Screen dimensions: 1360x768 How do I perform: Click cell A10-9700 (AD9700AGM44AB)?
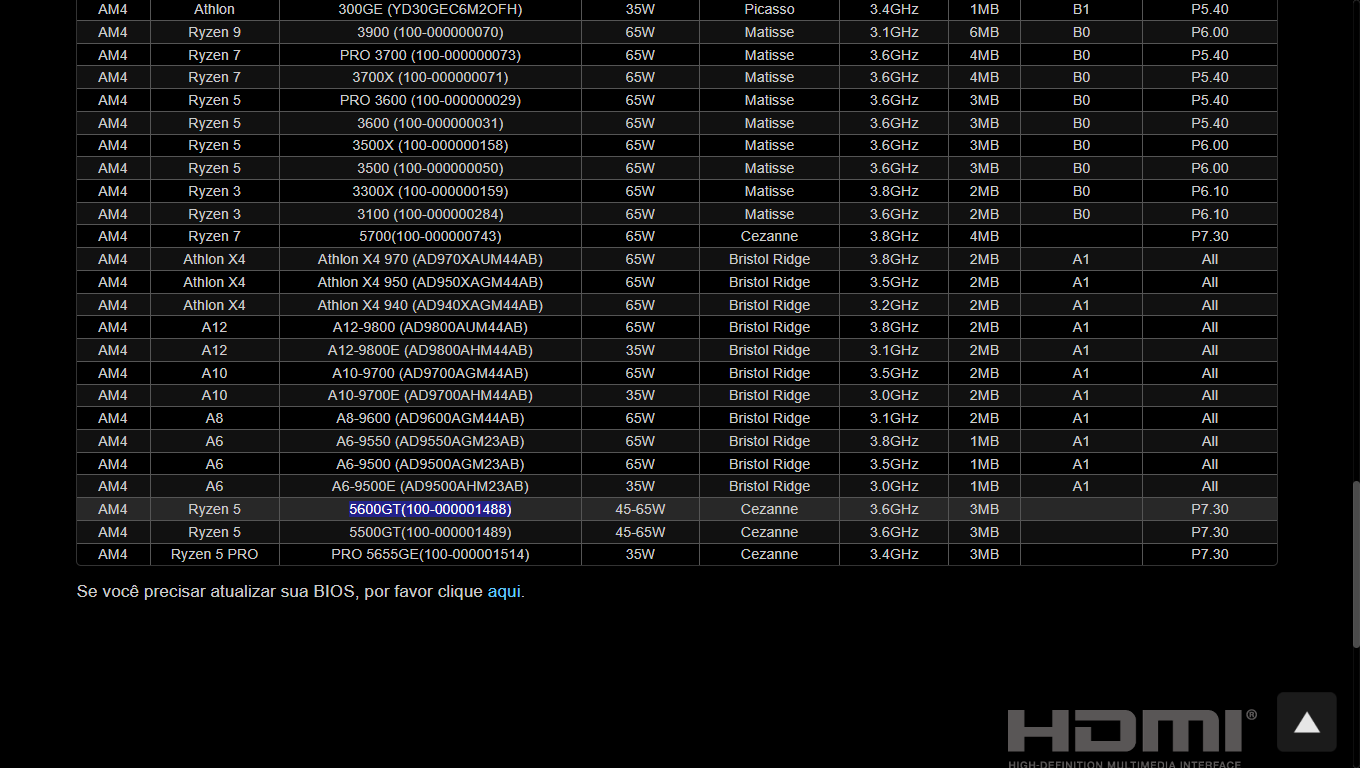pyautogui.click(x=430, y=373)
